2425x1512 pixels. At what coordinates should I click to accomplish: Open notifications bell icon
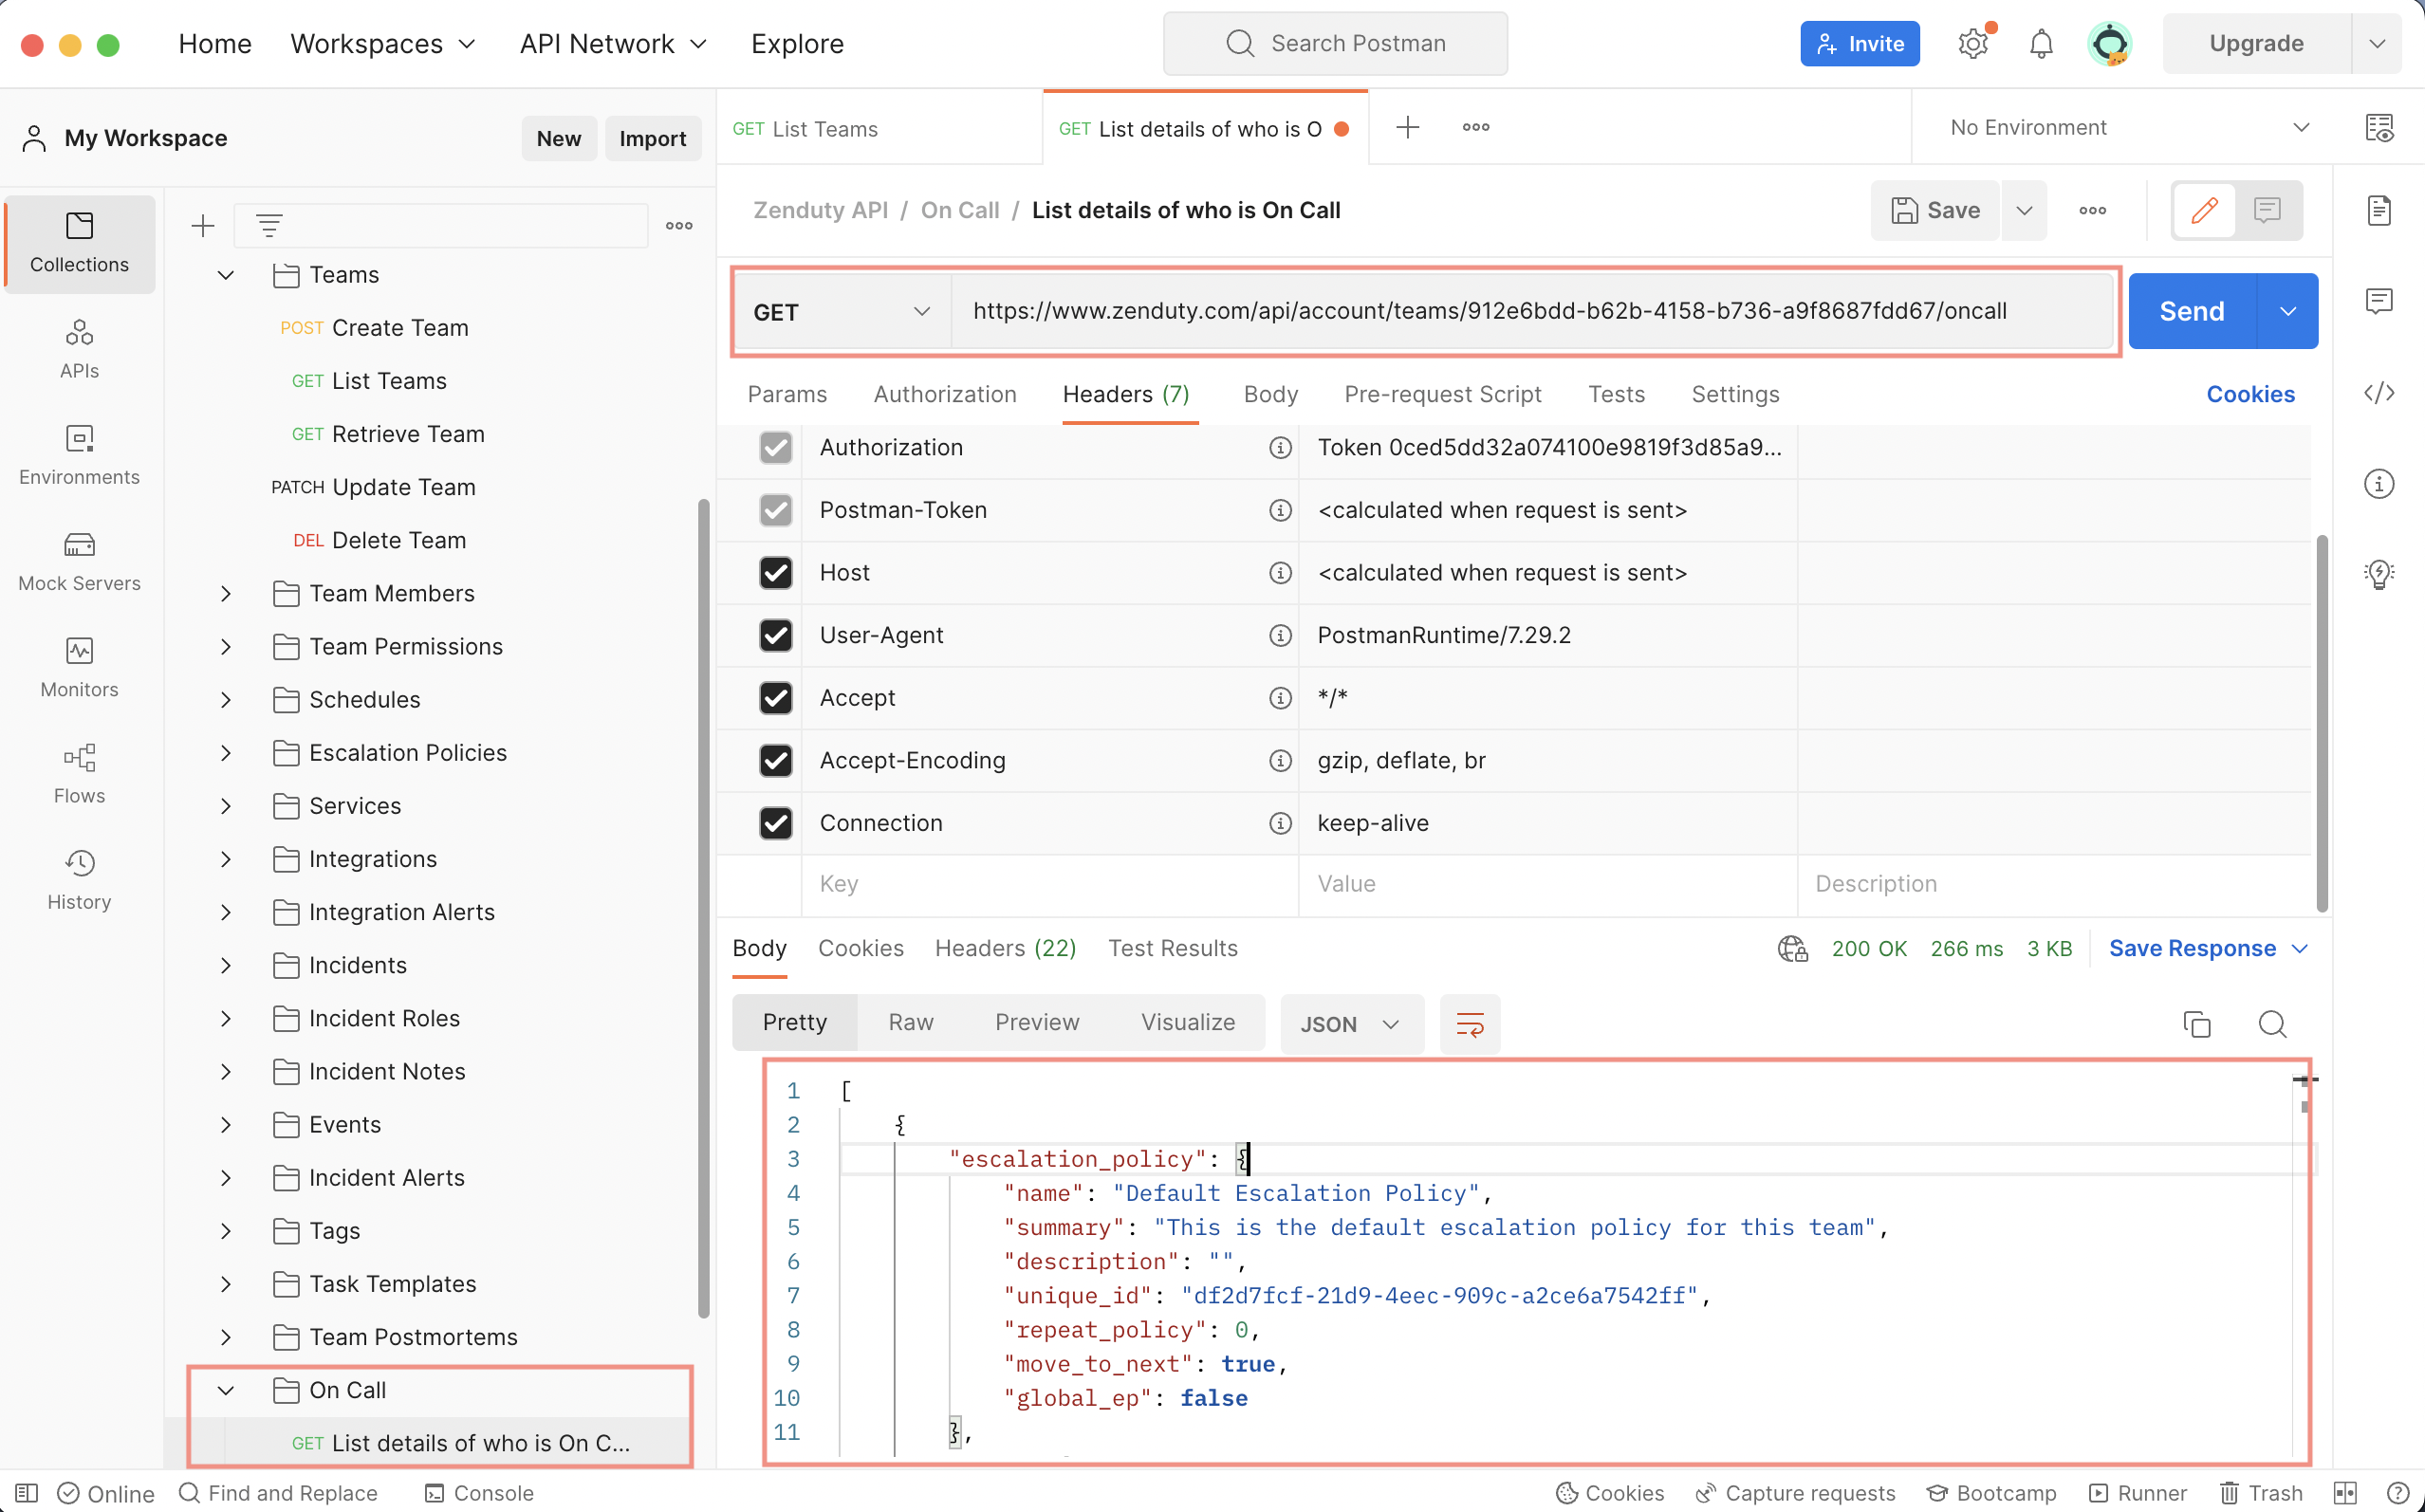(2041, 44)
